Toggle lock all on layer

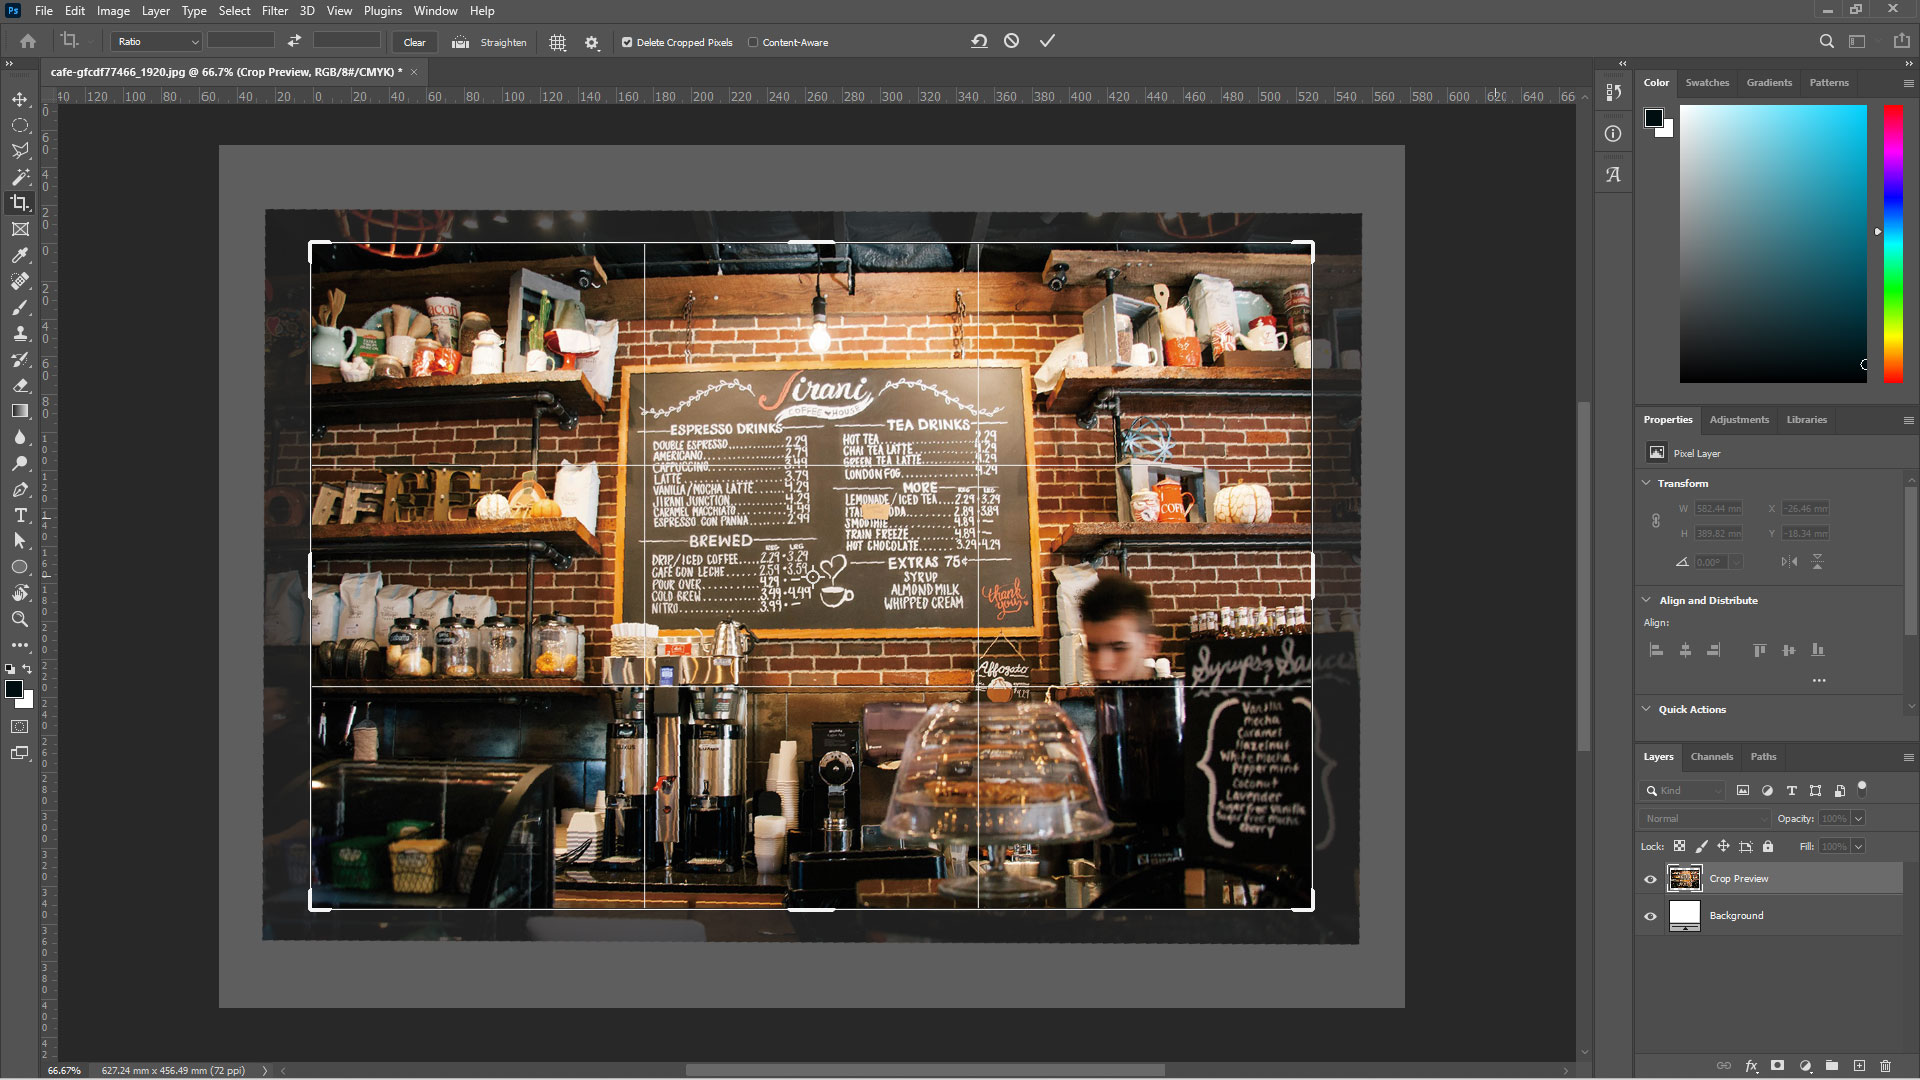[1768, 846]
